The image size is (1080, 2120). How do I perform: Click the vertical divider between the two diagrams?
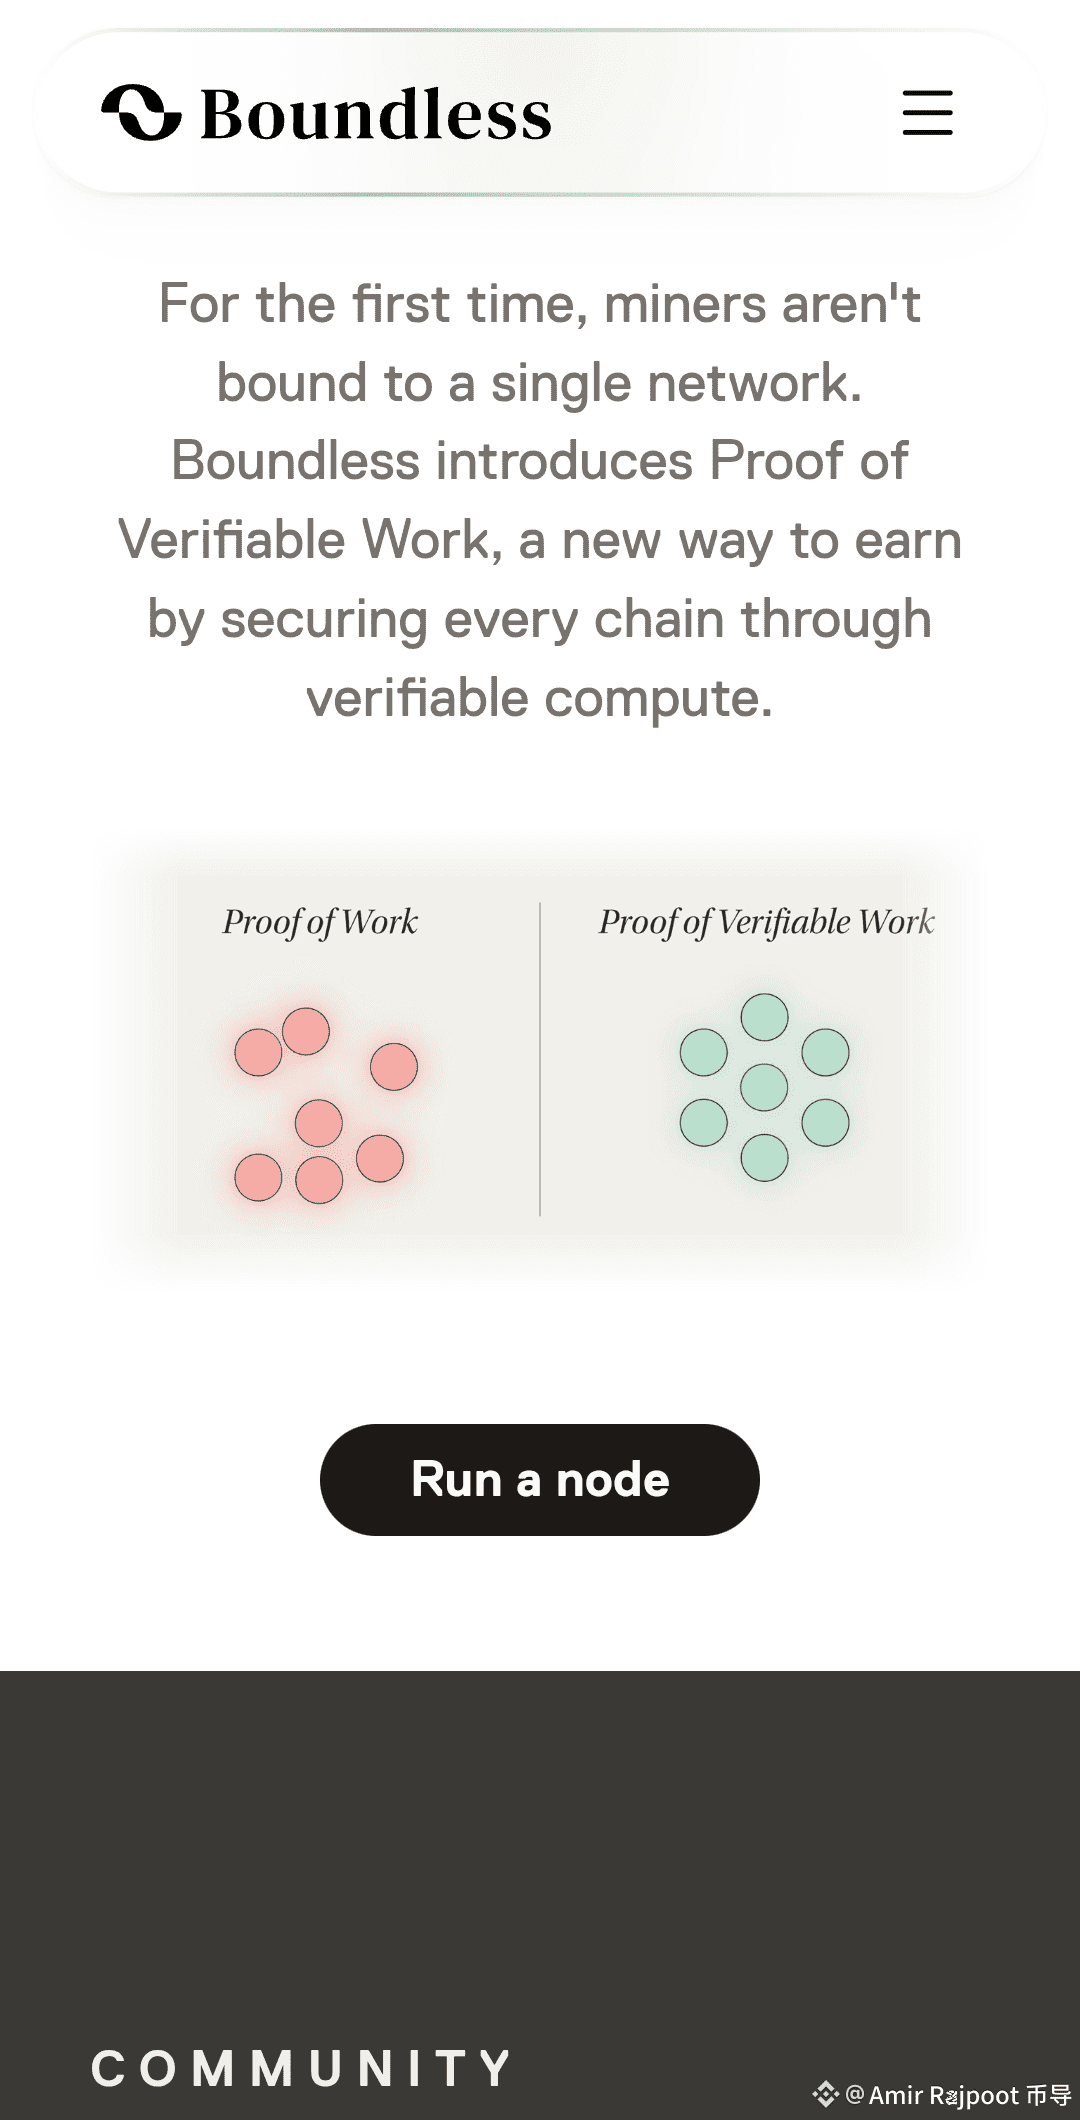click(x=540, y=1059)
